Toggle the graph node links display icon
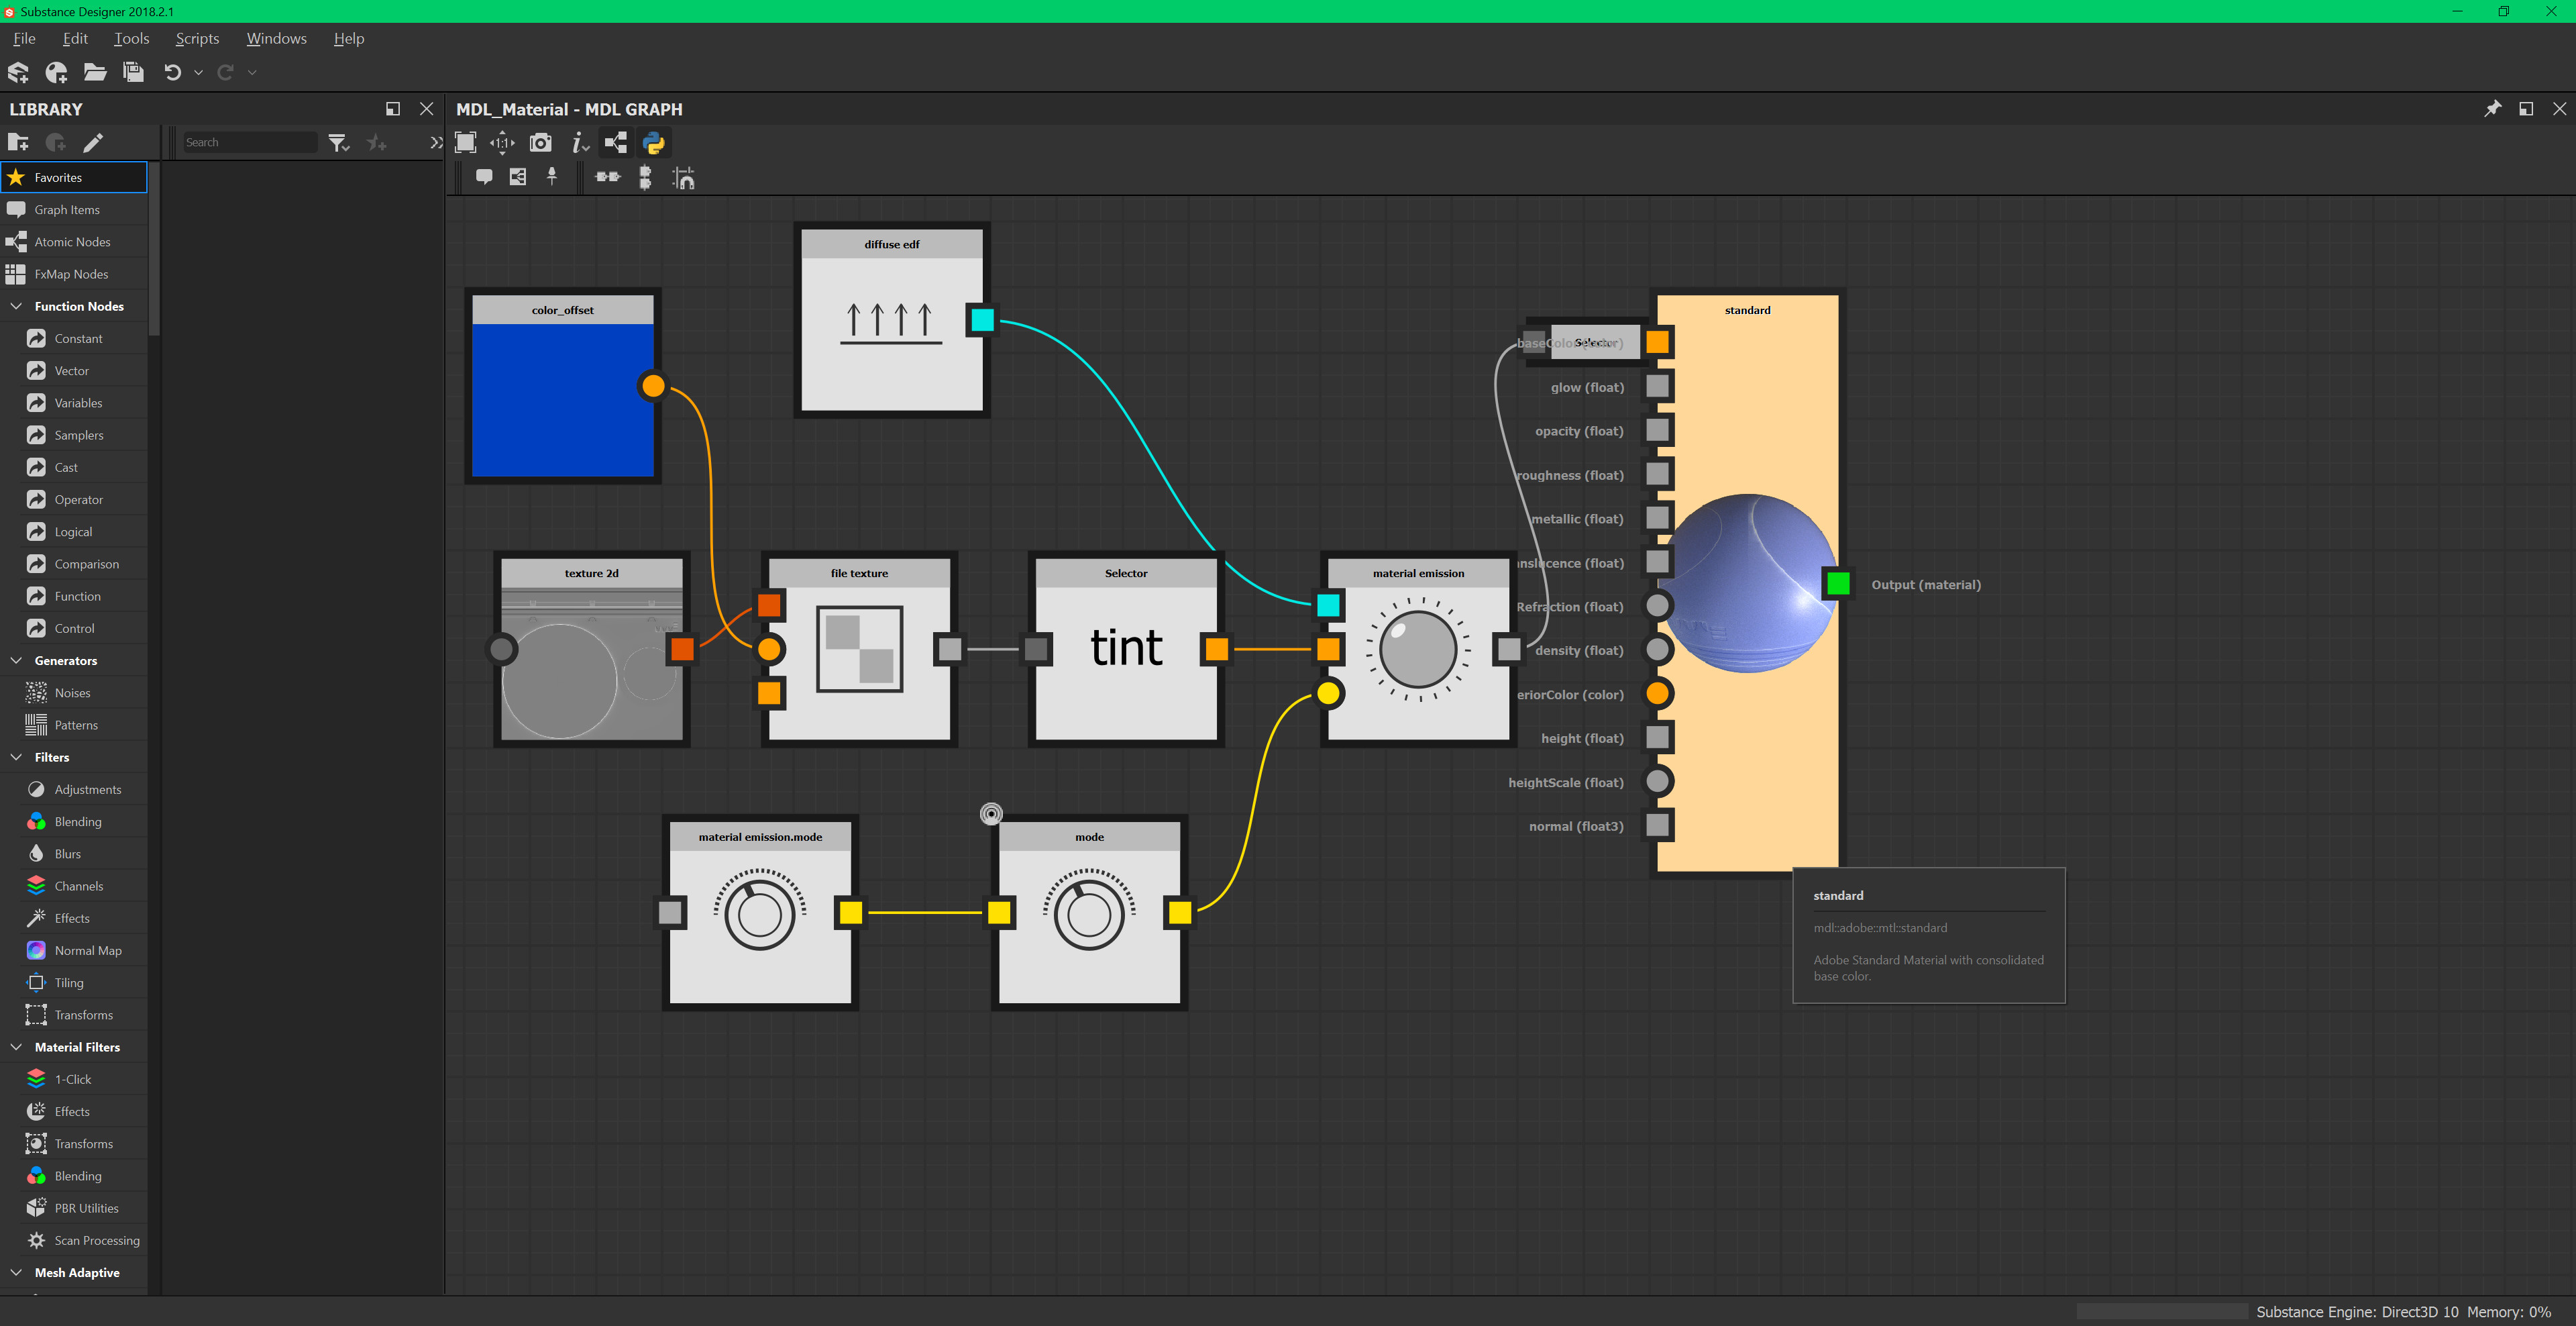This screenshot has height=1326, width=2576. 616,143
